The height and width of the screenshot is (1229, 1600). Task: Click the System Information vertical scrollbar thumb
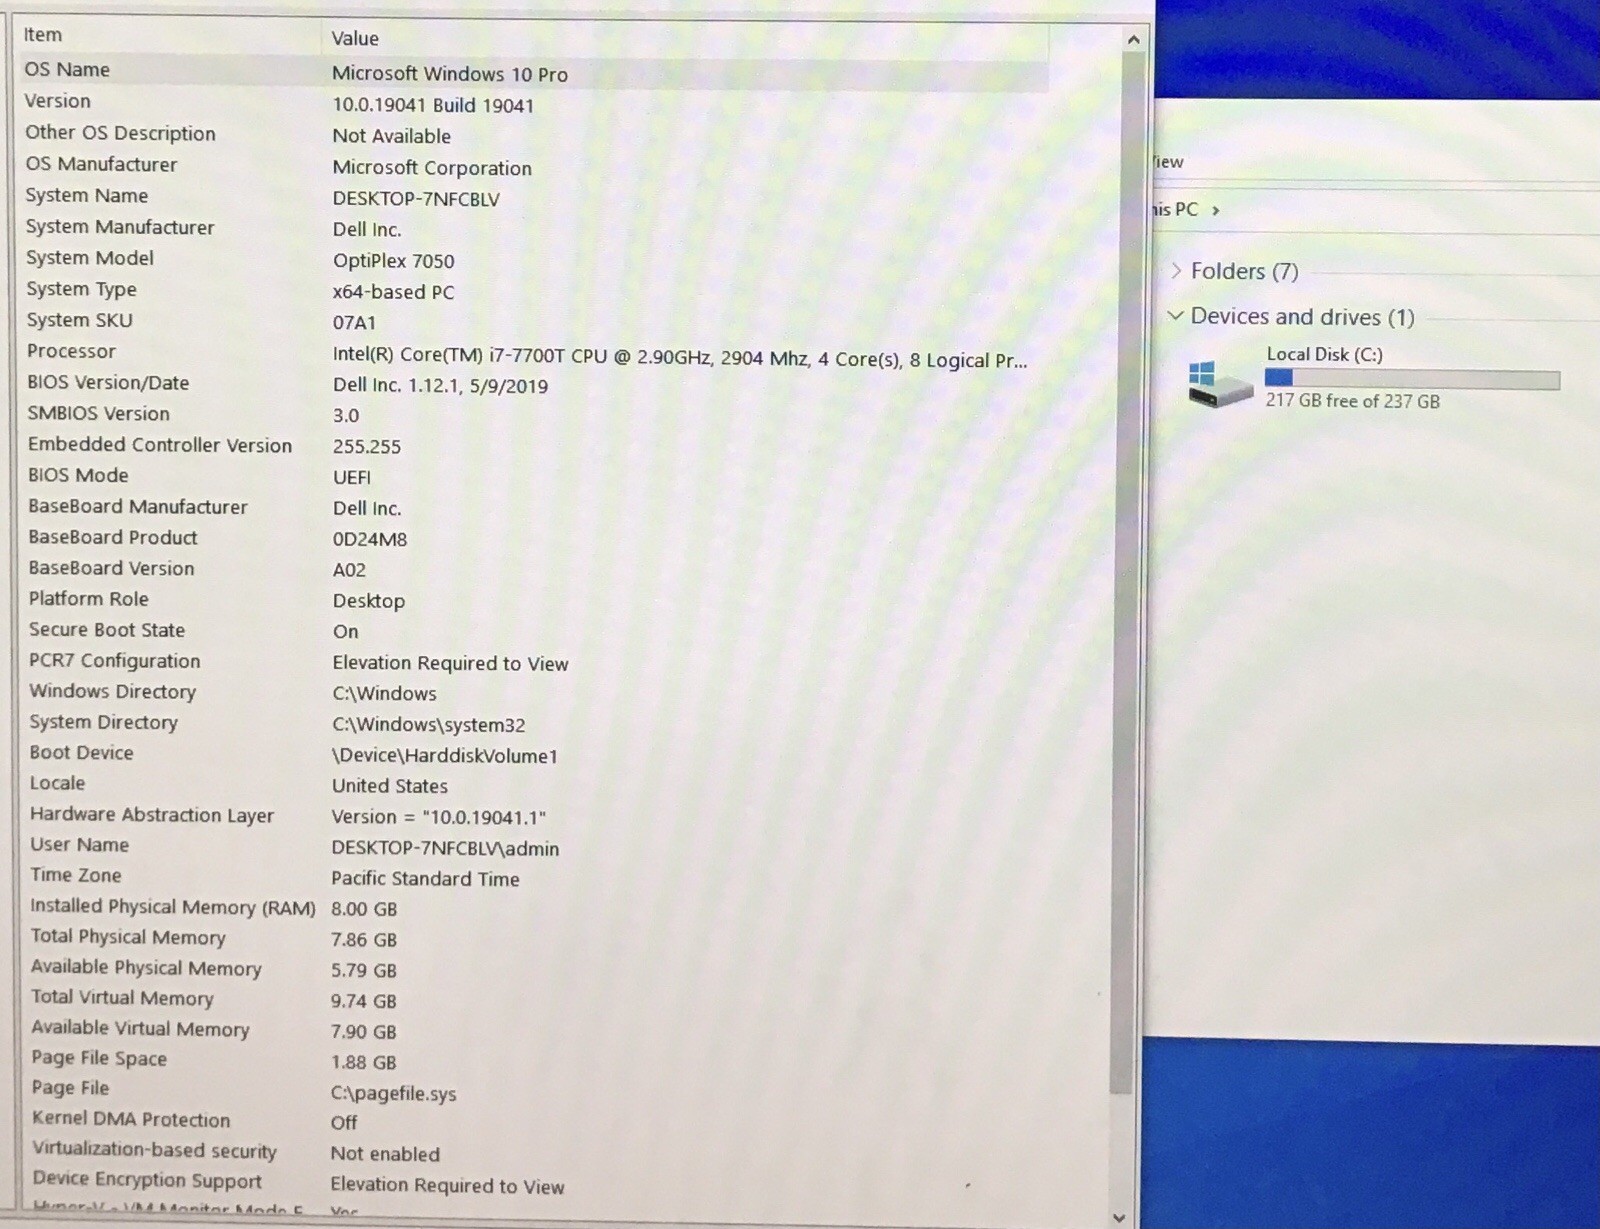click(1128, 572)
